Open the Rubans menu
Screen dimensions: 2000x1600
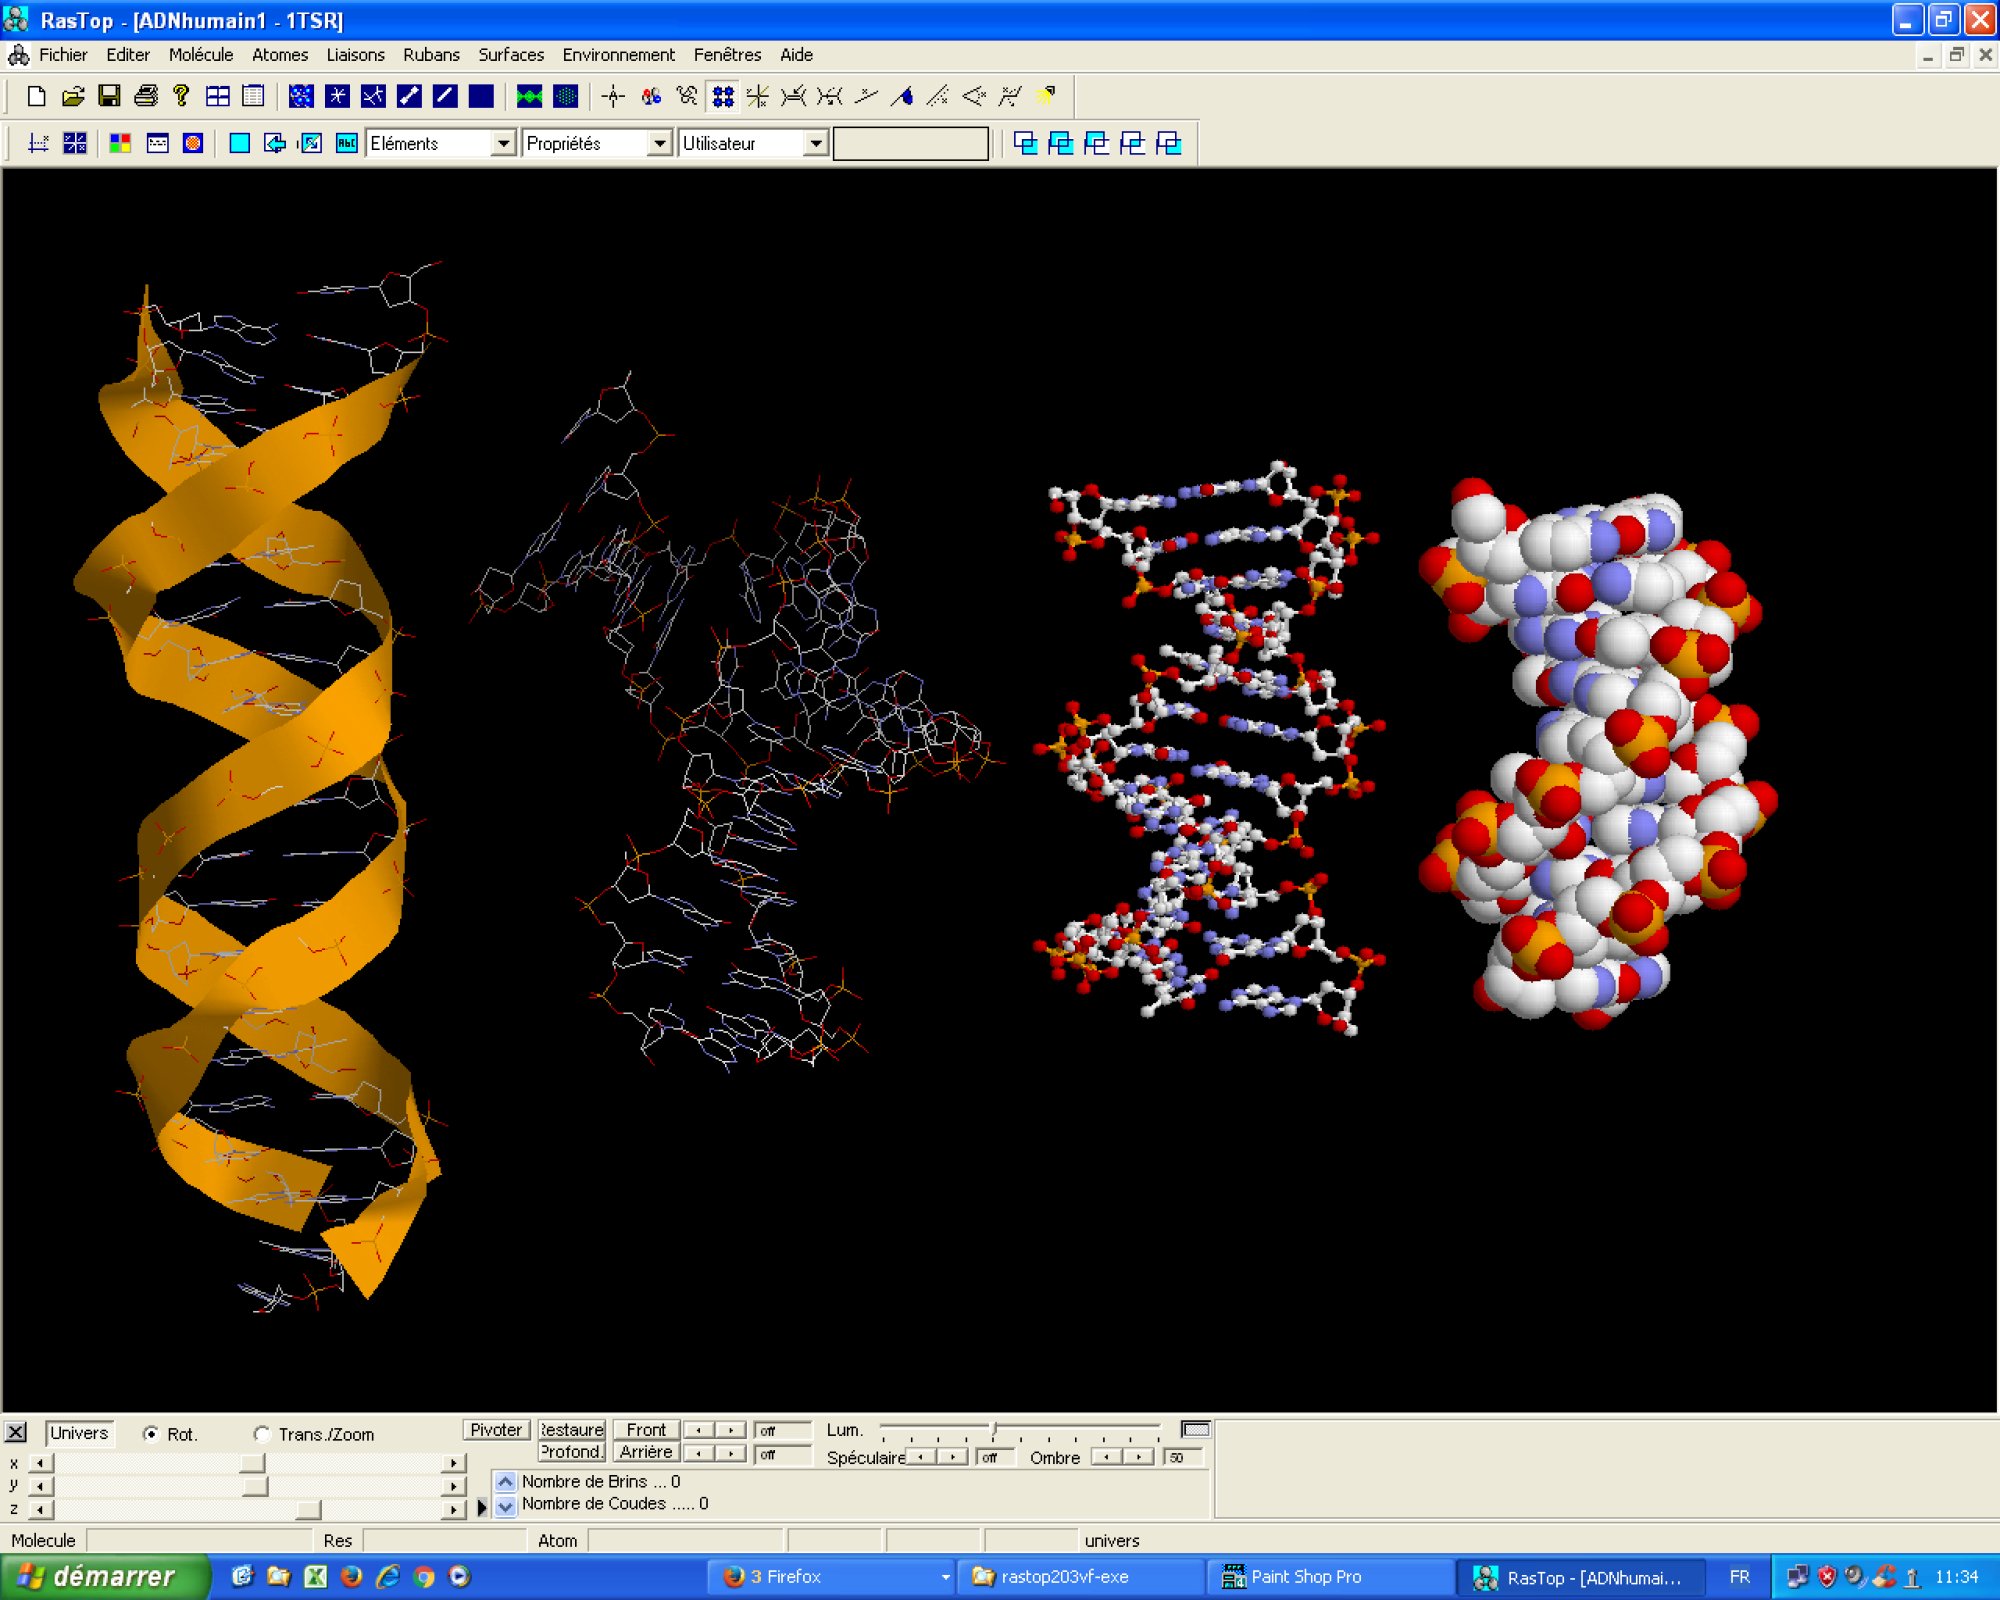click(431, 55)
